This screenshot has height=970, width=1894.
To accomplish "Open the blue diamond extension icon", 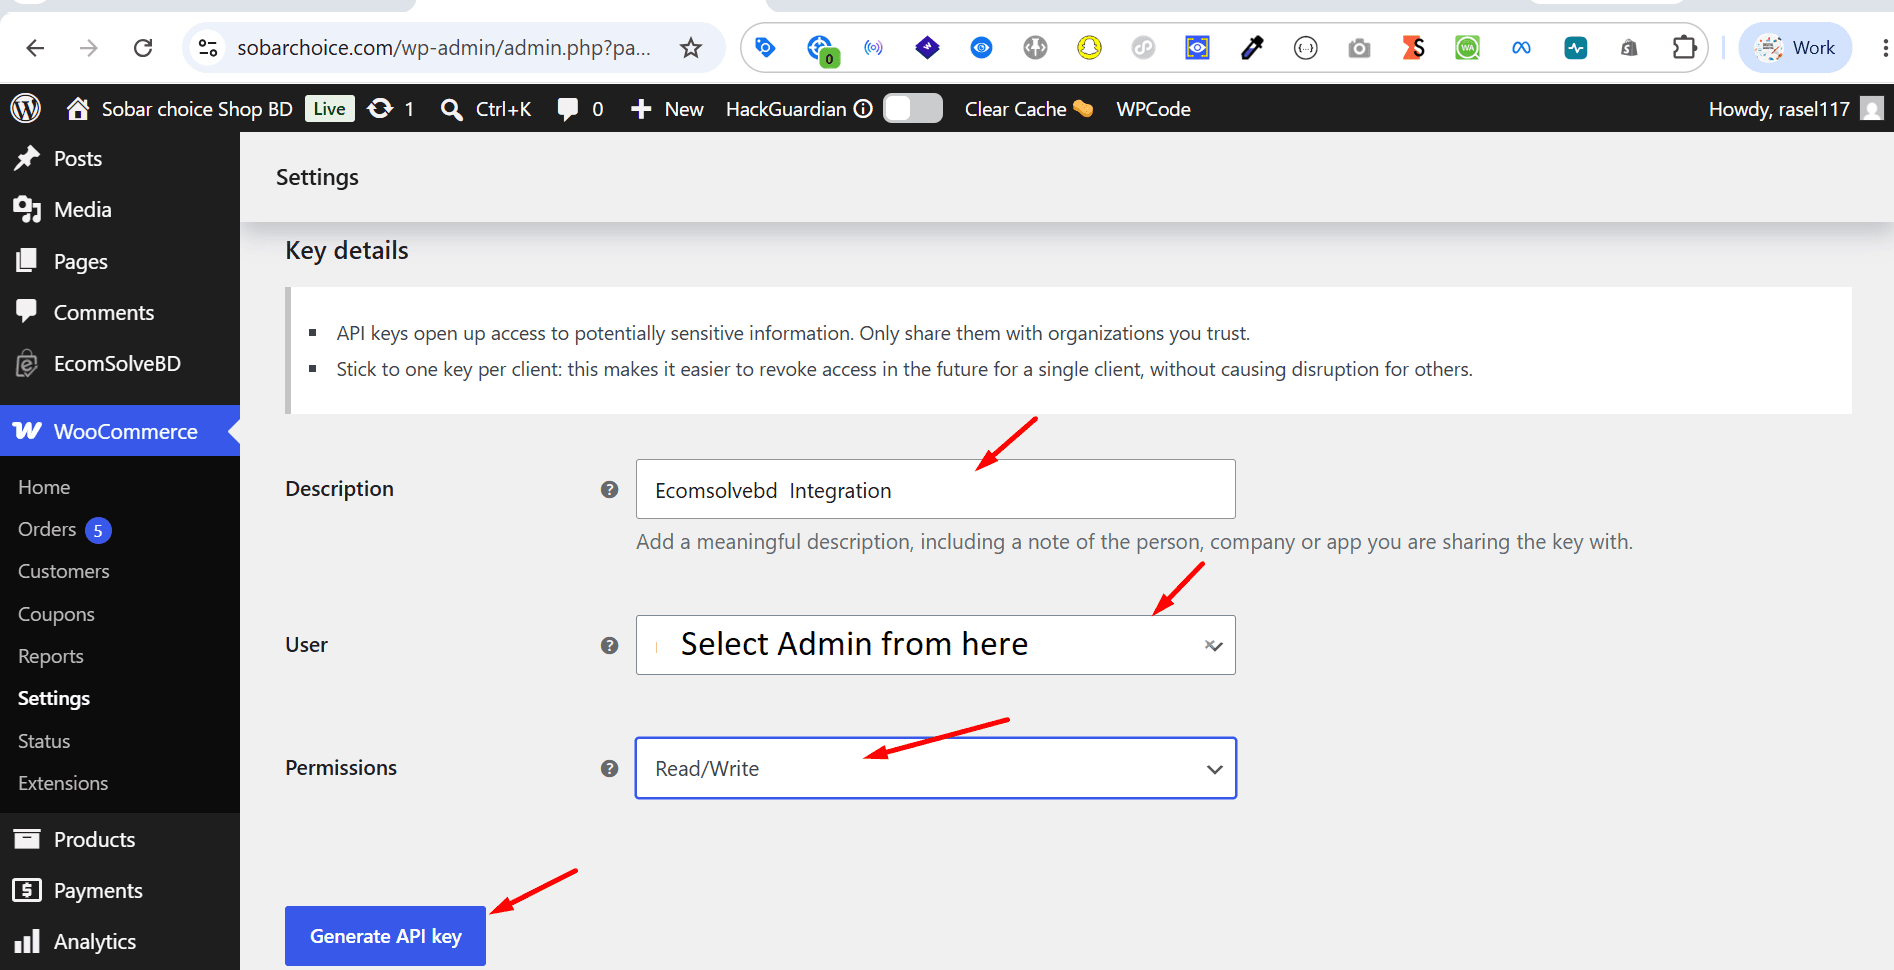I will (927, 47).
